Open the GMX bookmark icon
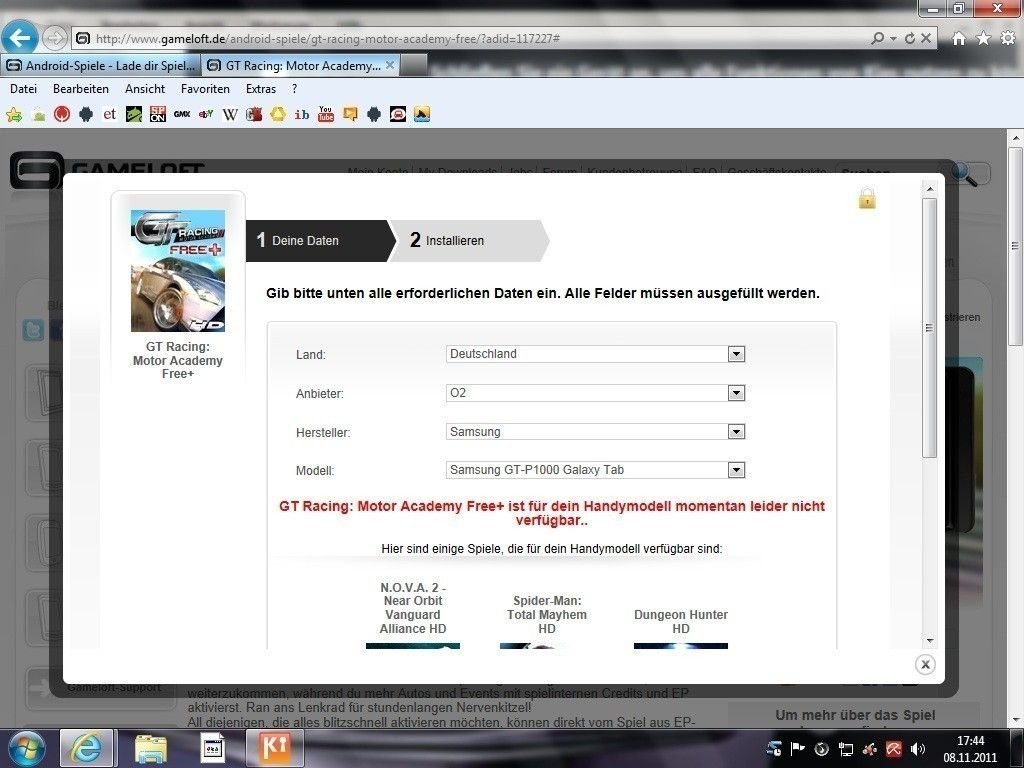Viewport: 1024px width, 768px height. (x=182, y=114)
